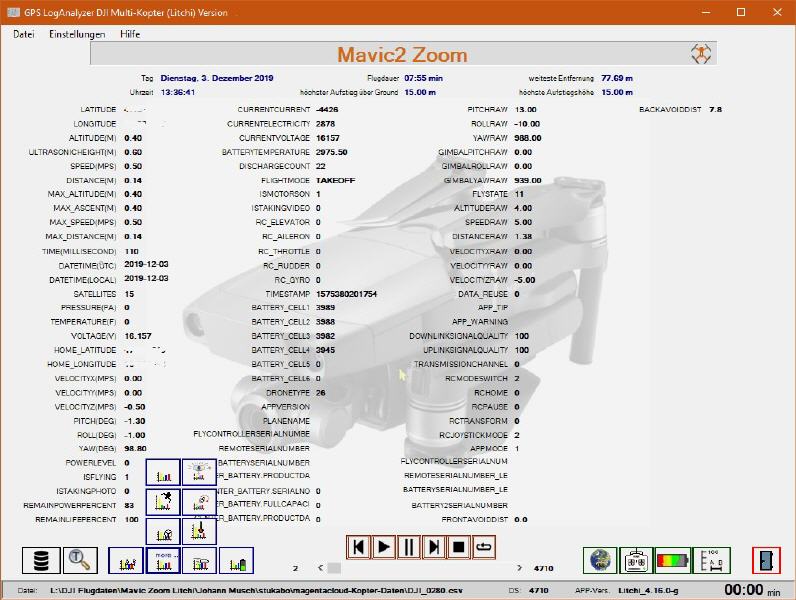Open the remote controller view icon
Viewport: 796px width, 600px height.
click(636, 560)
